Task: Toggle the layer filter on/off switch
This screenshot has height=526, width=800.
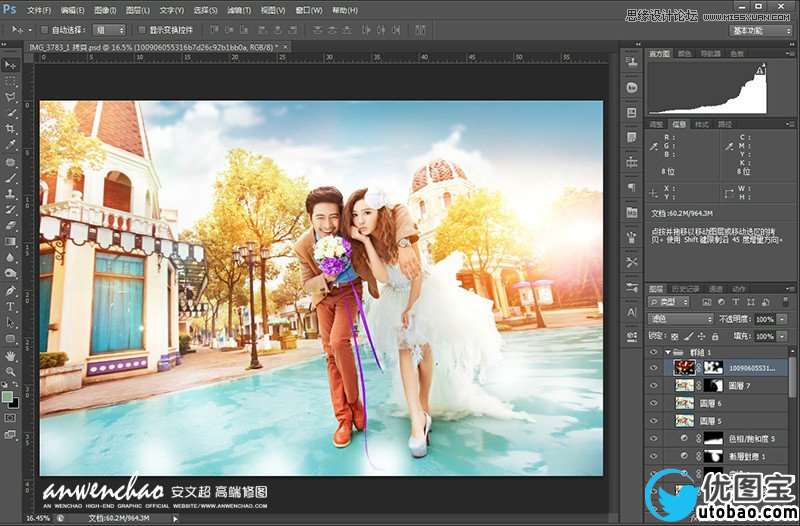Action: tap(785, 302)
